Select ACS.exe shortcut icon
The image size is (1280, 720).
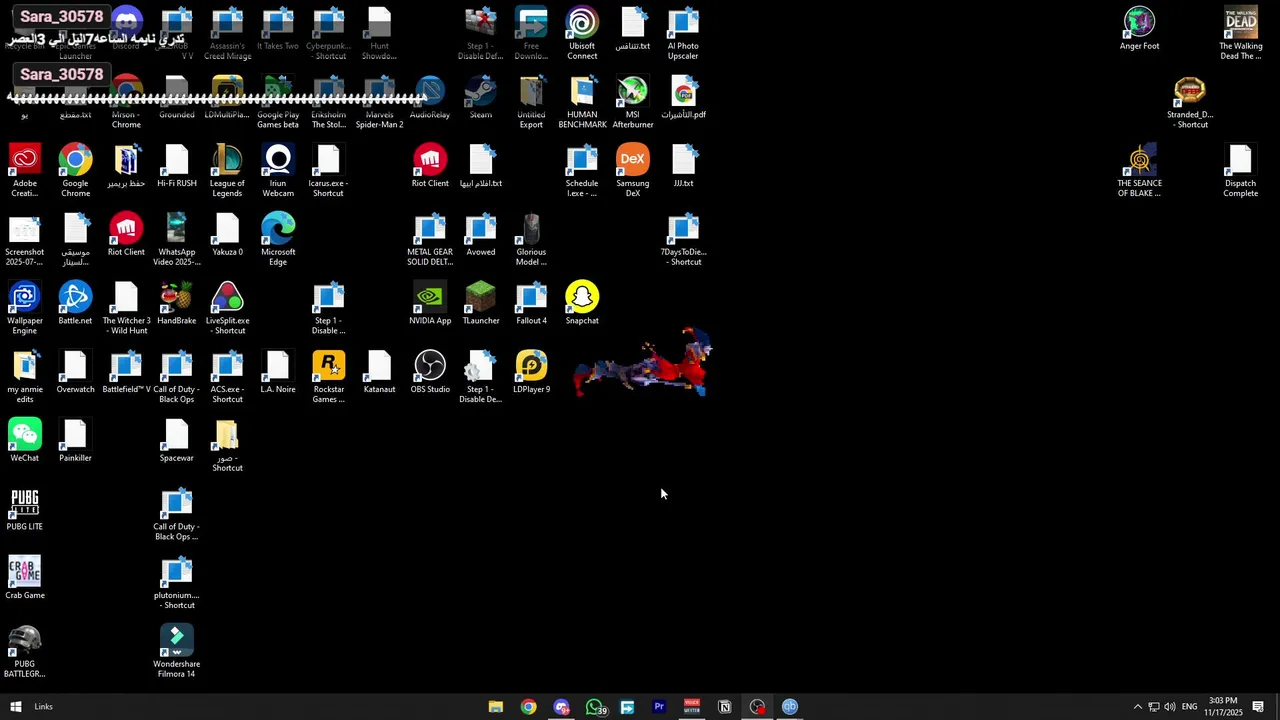pyautogui.click(x=227, y=377)
